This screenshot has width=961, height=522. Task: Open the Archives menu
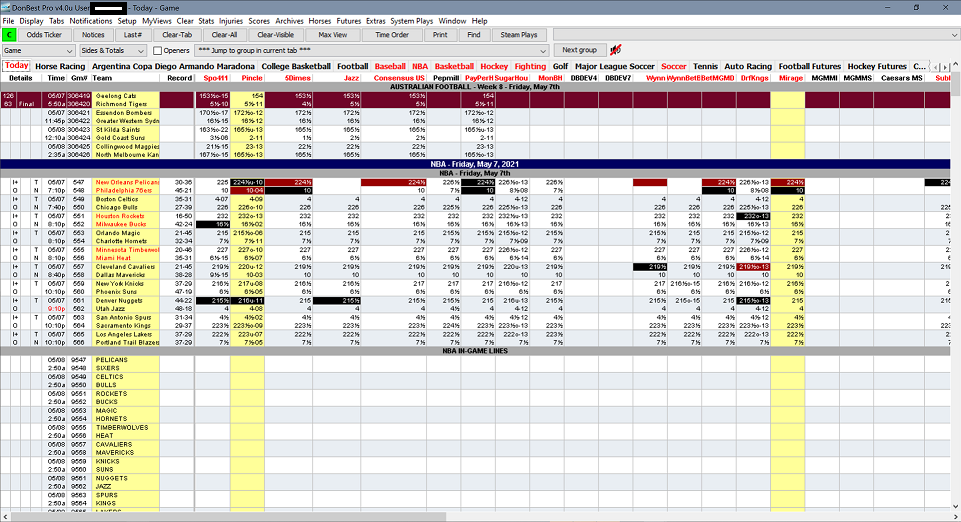[289, 21]
